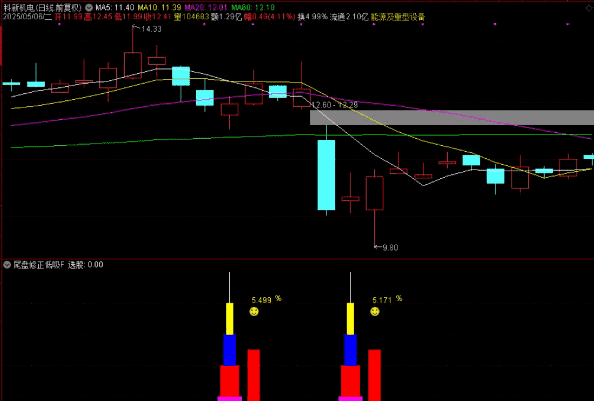Click the 5.171 % signal label
This screenshot has width=594, height=401.
[387, 300]
